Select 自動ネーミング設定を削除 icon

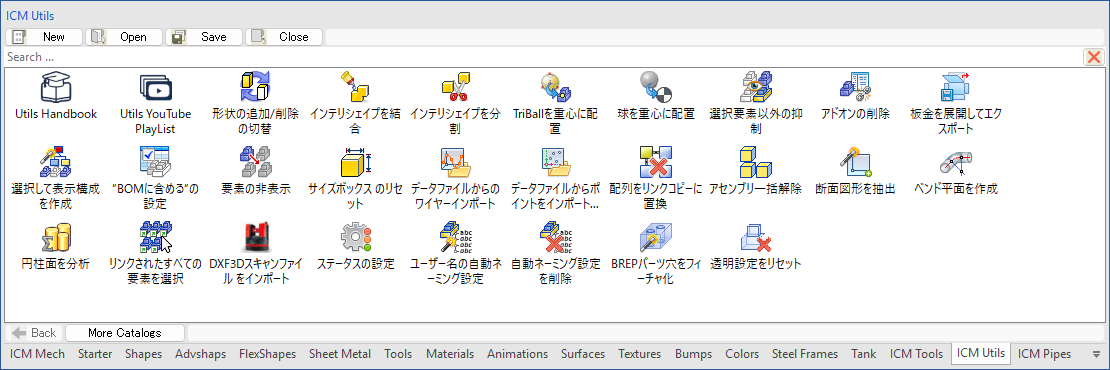click(x=556, y=238)
